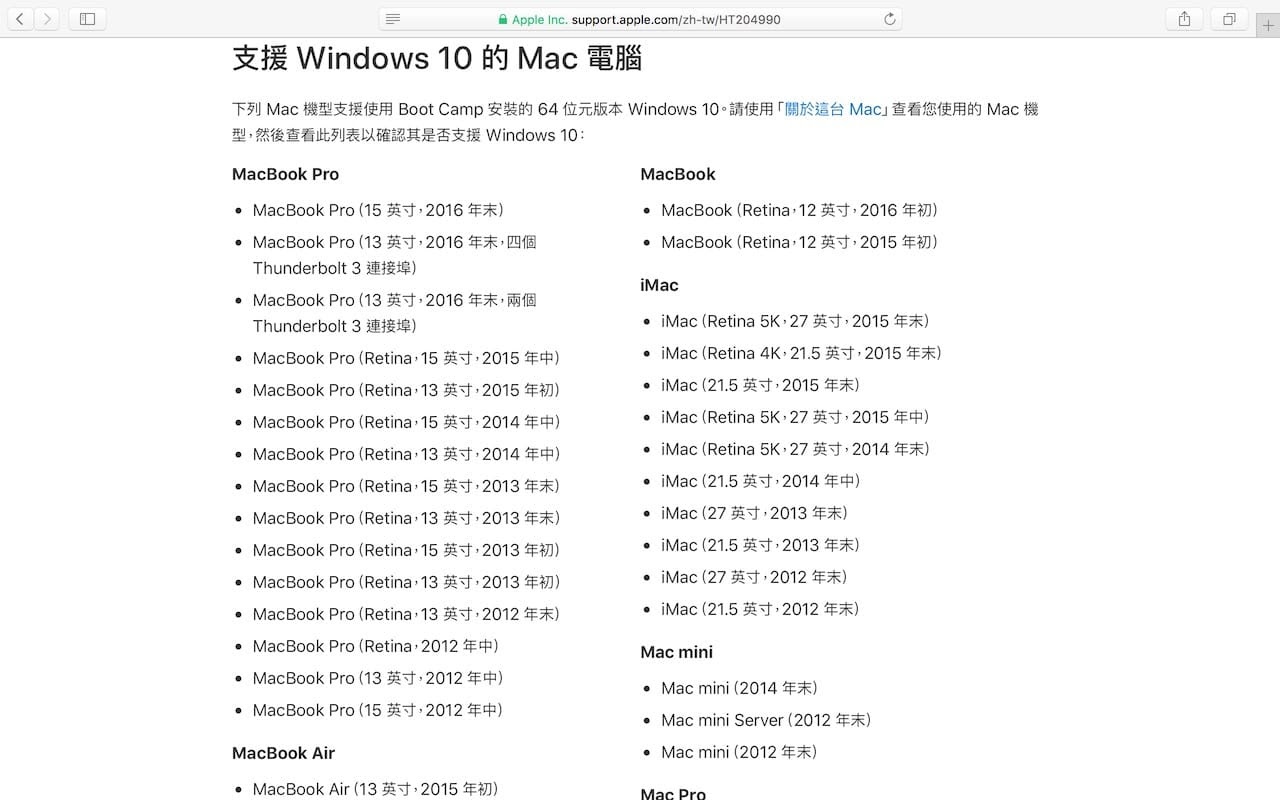Click MacBook Pro (Retina, 15 英寸, 2015 年中)
Image resolution: width=1280 pixels, height=800 pixels.
coord(406,358)
